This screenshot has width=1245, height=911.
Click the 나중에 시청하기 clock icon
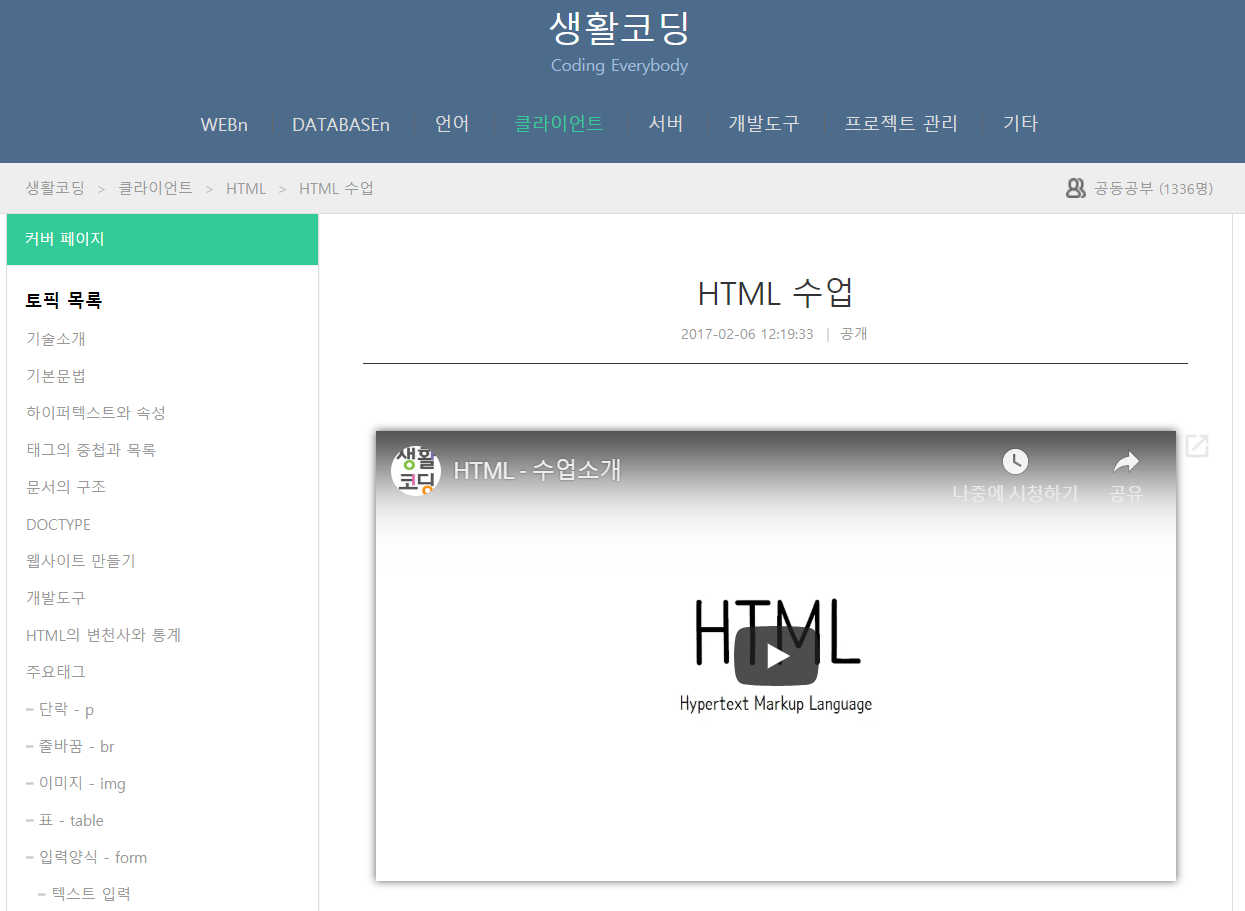coord(1015,461)
